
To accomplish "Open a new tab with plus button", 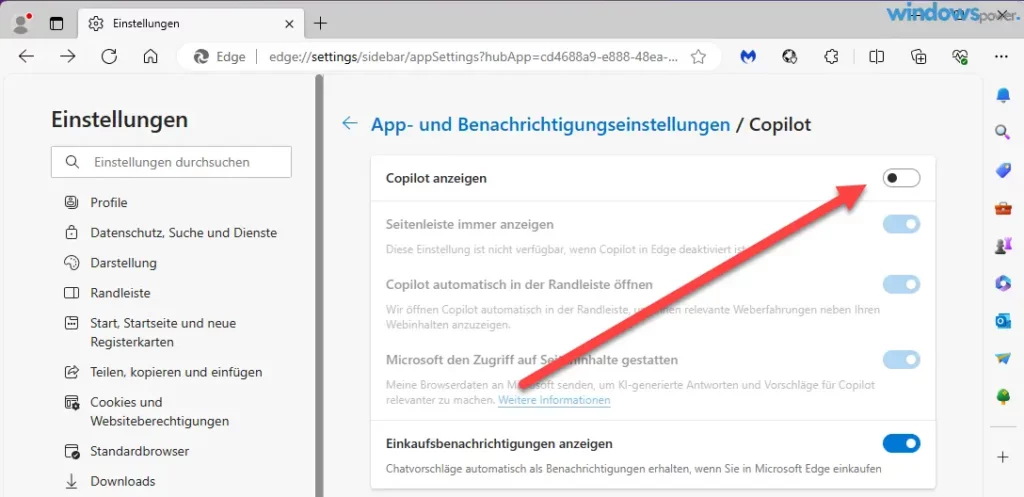I will pos(320,24).
